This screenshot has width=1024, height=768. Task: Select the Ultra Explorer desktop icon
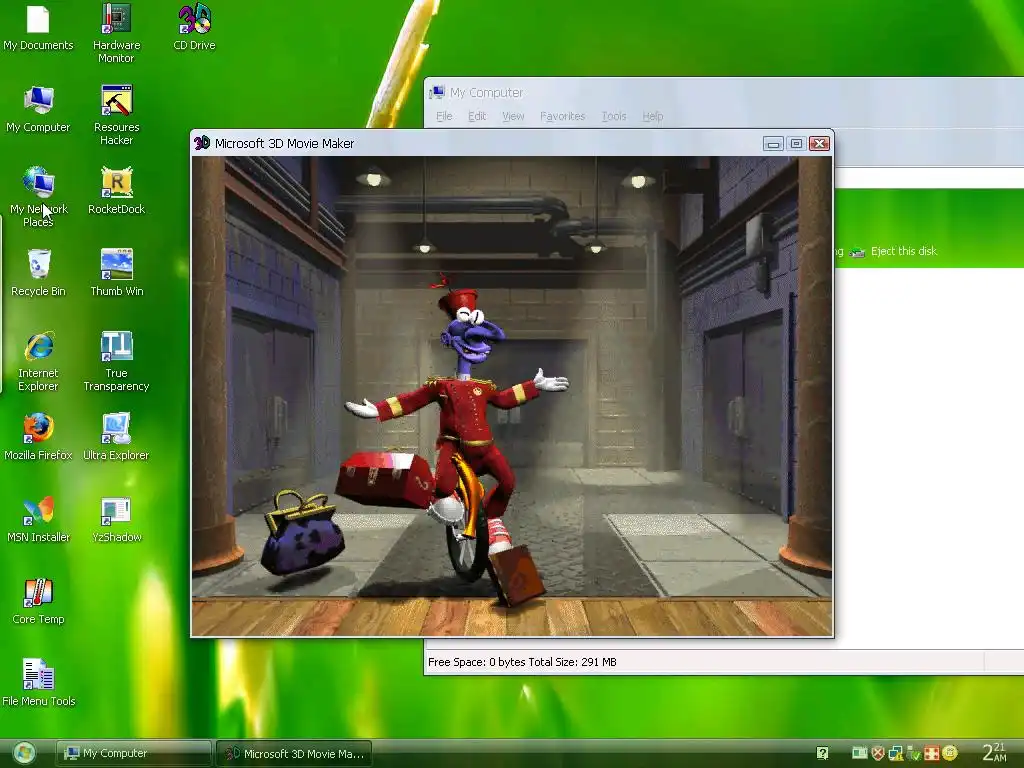point(116,437)
